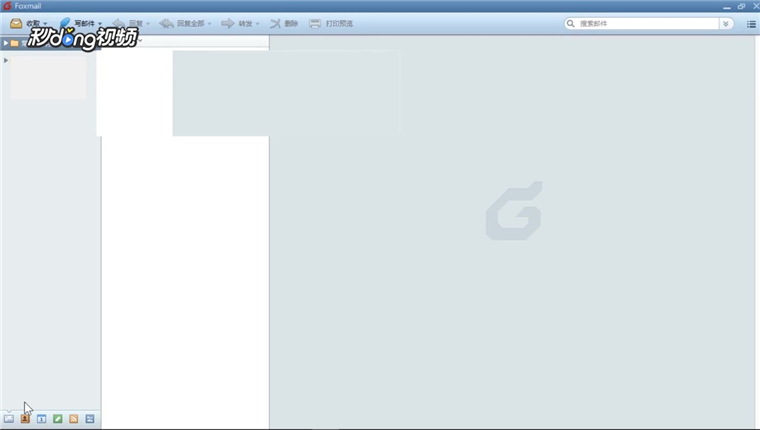Open the Forward dropdown arrow

click(x=257, y=24)
